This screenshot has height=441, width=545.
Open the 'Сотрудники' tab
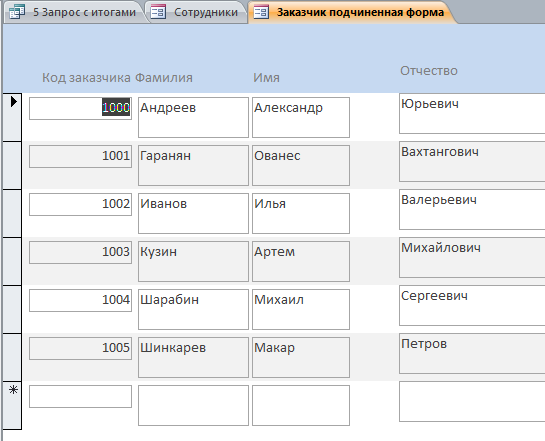point(196,12)
